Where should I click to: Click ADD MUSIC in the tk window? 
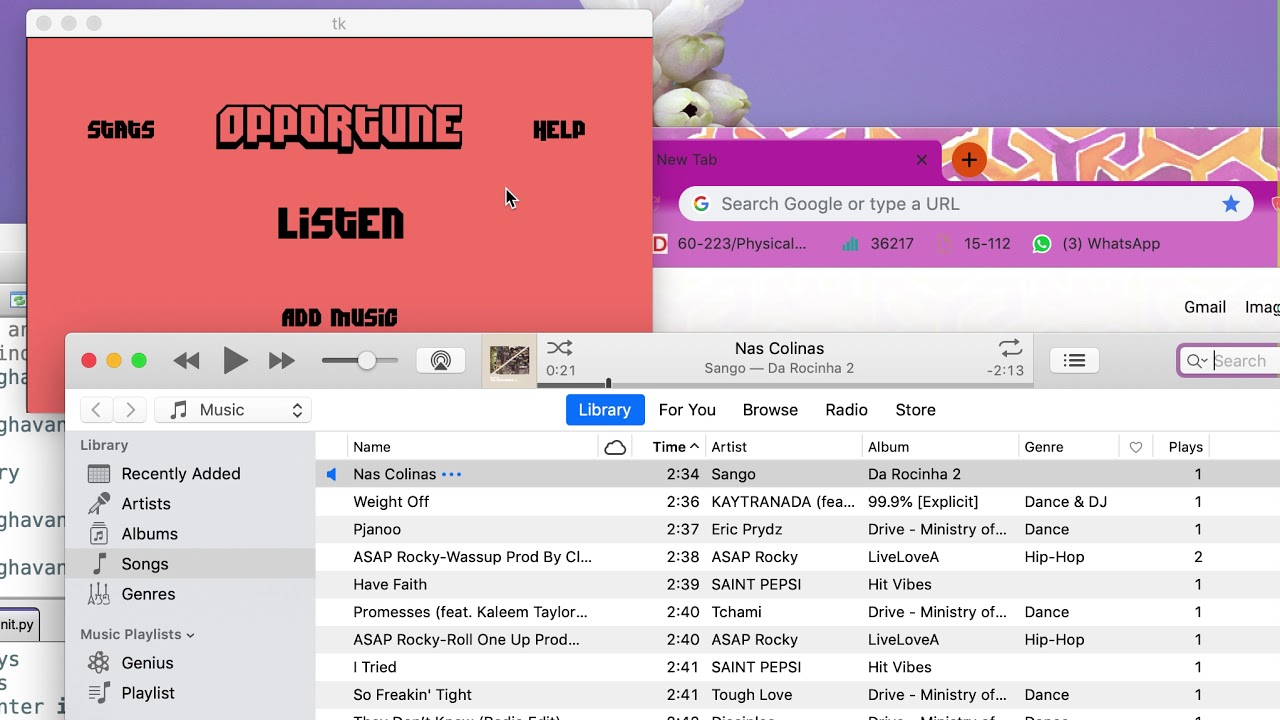pyautogui.click(x=340, y=318)
